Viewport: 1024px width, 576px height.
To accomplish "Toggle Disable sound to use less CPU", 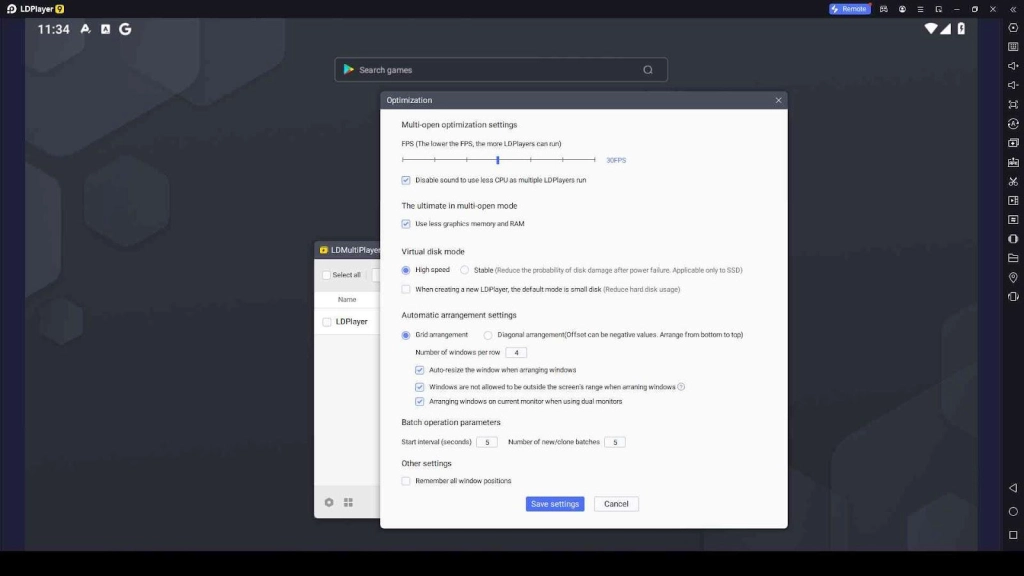I will [x=406, y=180].
